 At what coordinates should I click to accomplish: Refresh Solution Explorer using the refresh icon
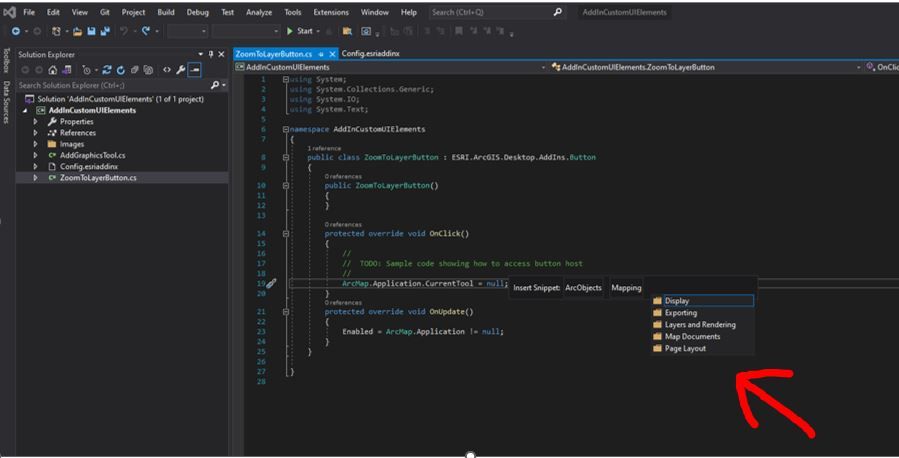click(x=120, y=70)
